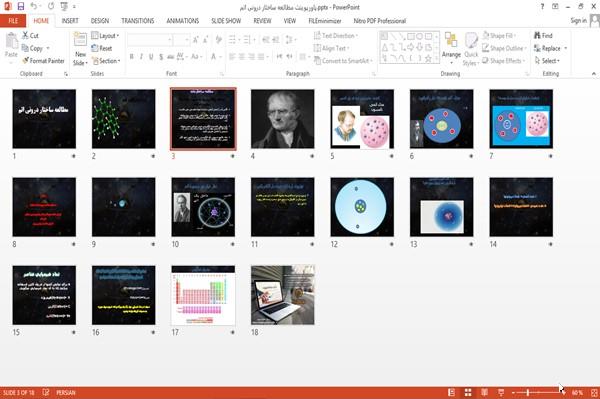600x399 pixels.
Task: Open the font size combo box
Action: 181,39
